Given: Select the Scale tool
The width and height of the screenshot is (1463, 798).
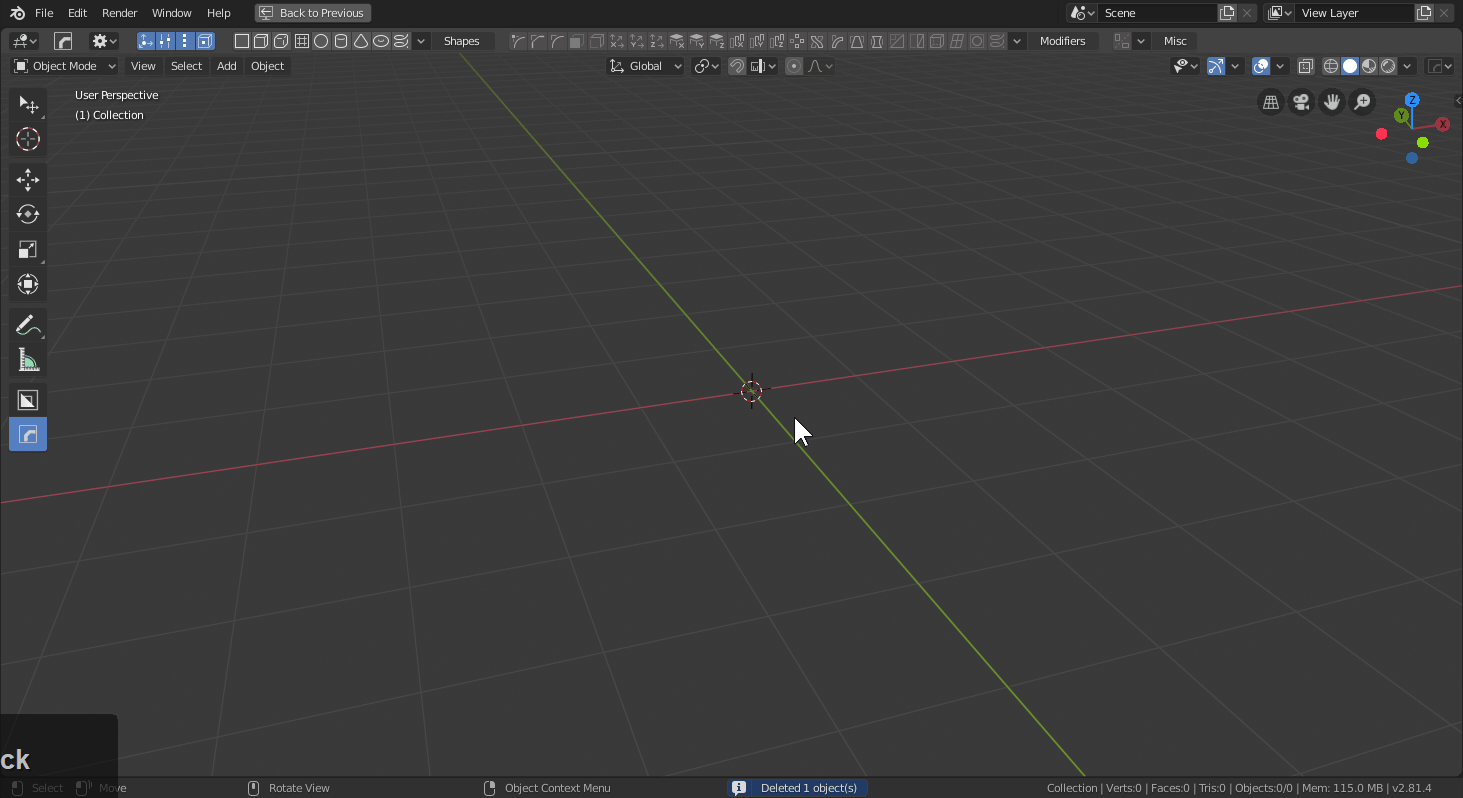Looking at the screenshot, I should pos(28,249).
